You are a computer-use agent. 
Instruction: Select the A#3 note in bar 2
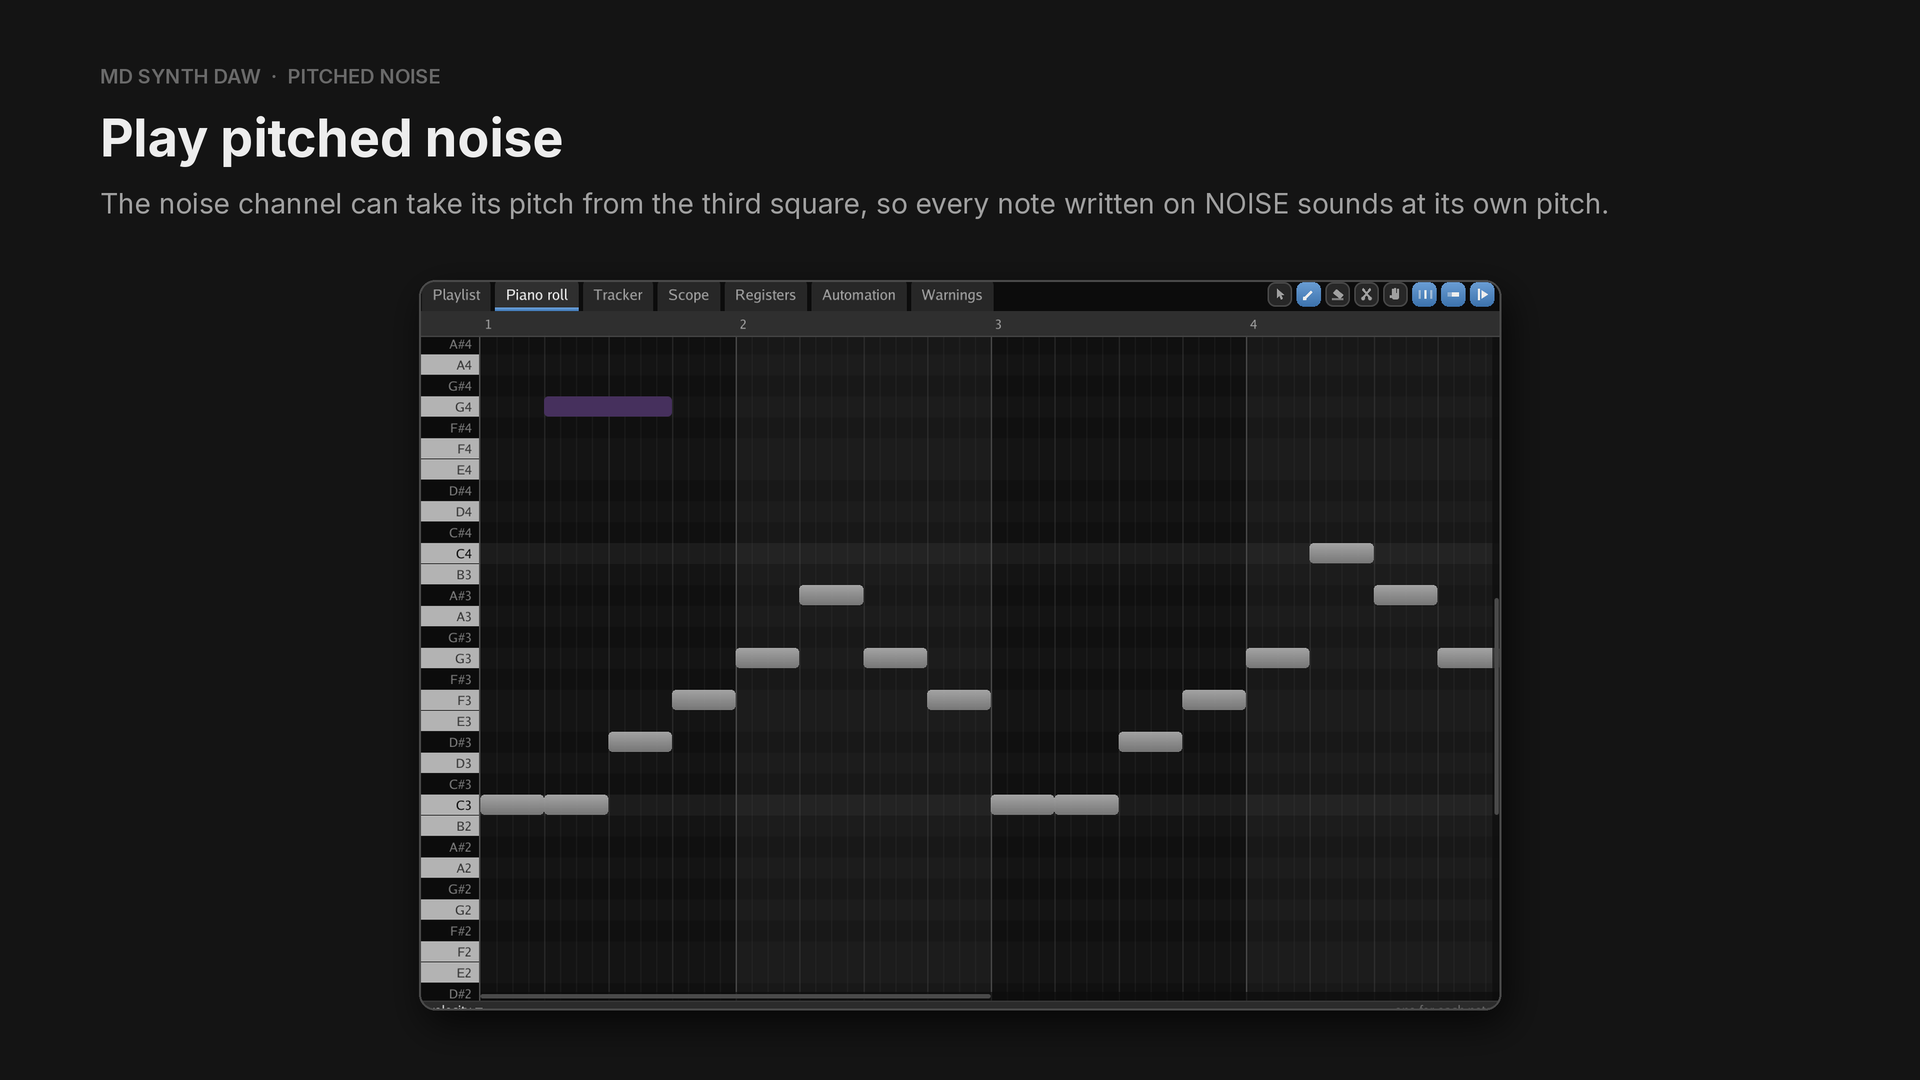pos(831,595)
